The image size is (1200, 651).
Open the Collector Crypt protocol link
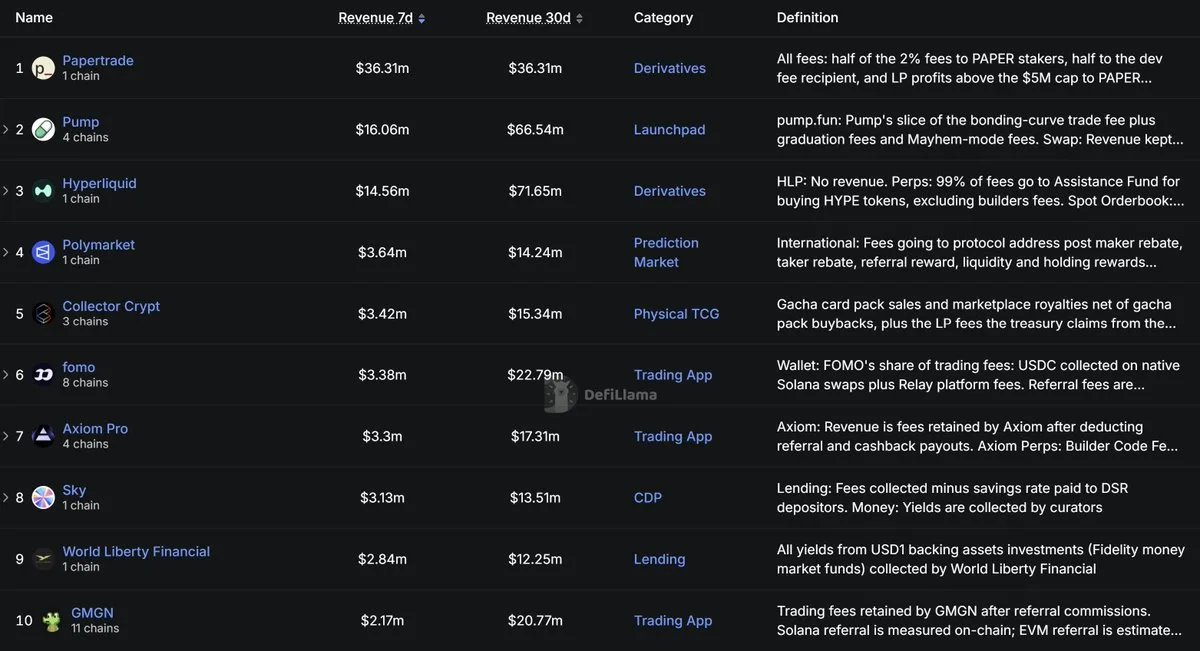click(x=111, y=306)
